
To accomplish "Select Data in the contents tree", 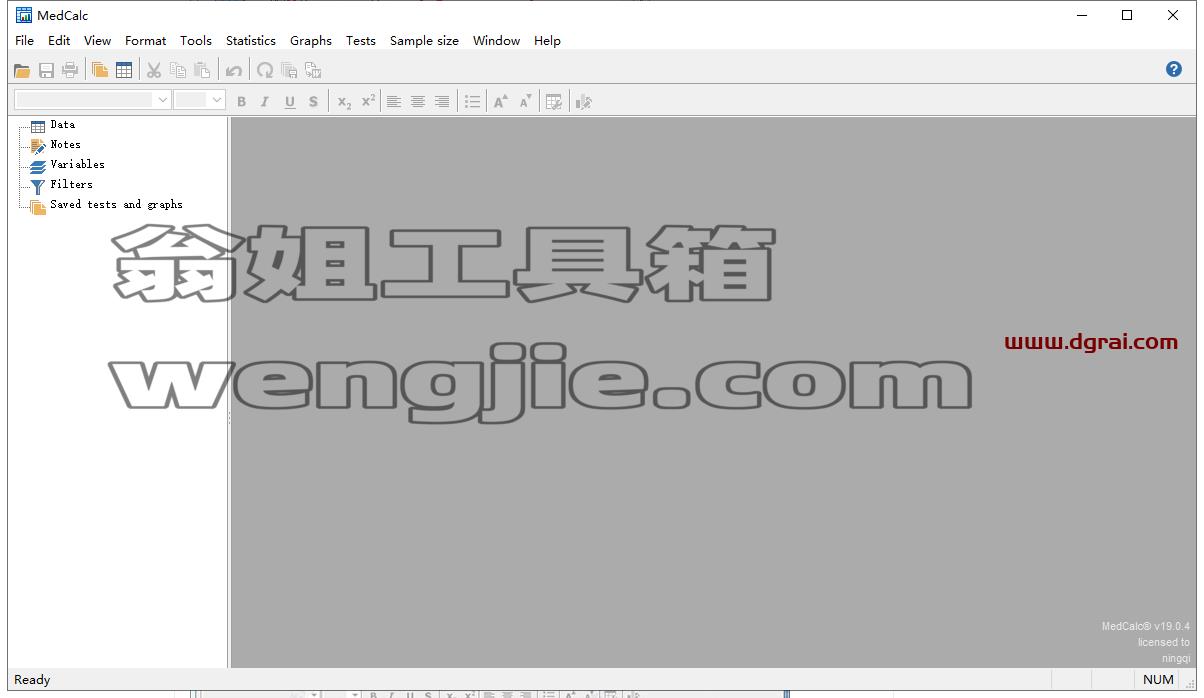I will click(63, 125).
